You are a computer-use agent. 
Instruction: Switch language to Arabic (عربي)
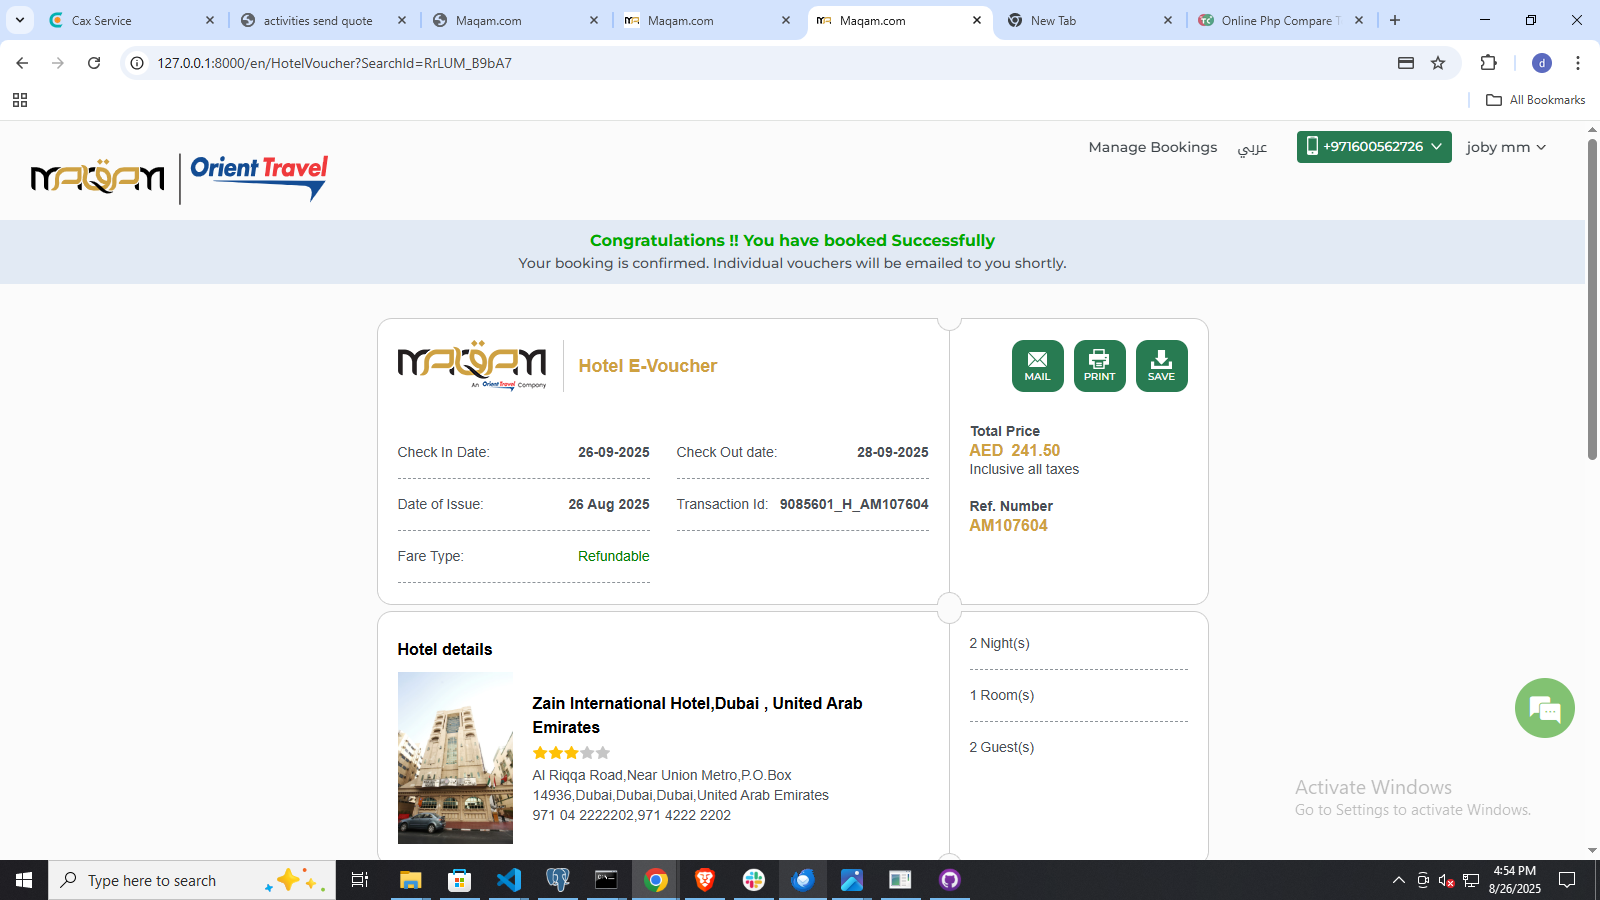1252,147
